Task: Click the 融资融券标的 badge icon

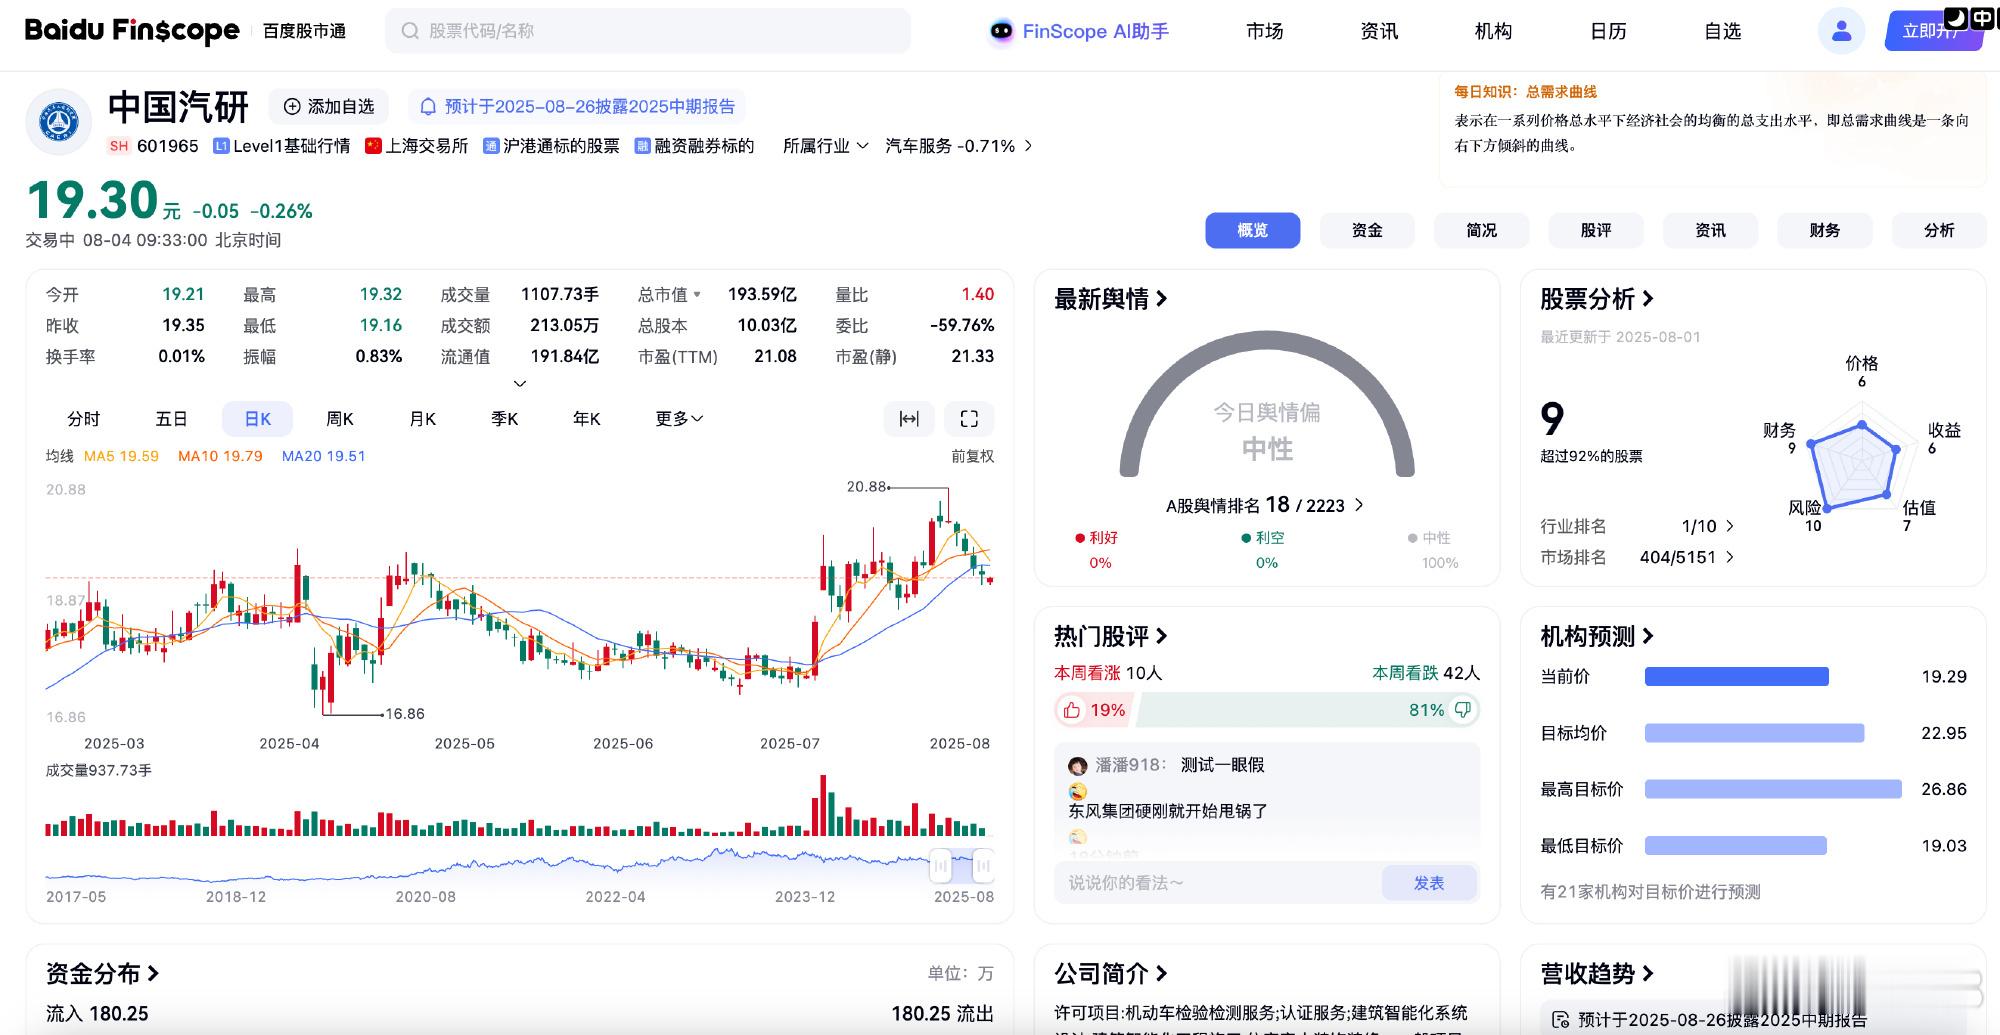Action: click(642, 146)
